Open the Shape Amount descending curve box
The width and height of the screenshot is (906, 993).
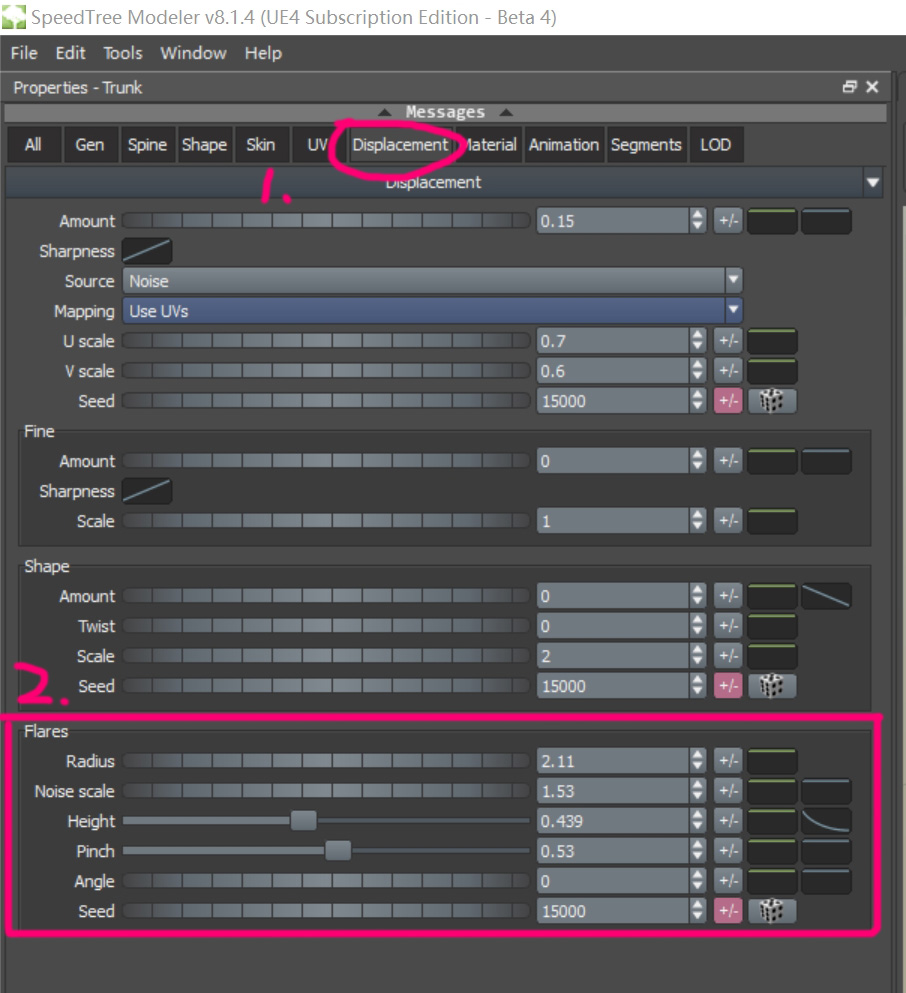826,596
